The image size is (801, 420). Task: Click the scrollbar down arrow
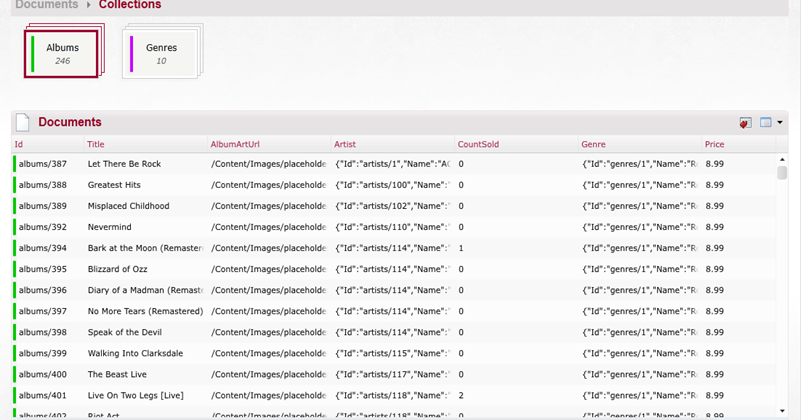coord(782,411)
